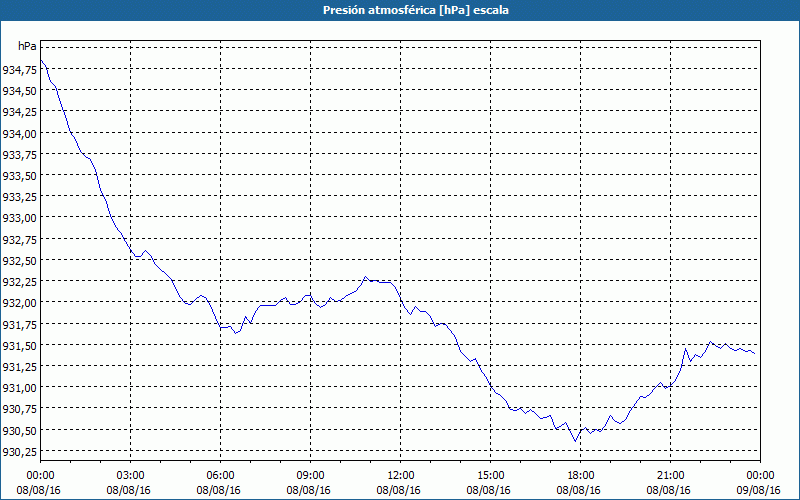Click the 934,75 y-axis value
This screenshot has height=500, width=800.
(x=20, y=70)
